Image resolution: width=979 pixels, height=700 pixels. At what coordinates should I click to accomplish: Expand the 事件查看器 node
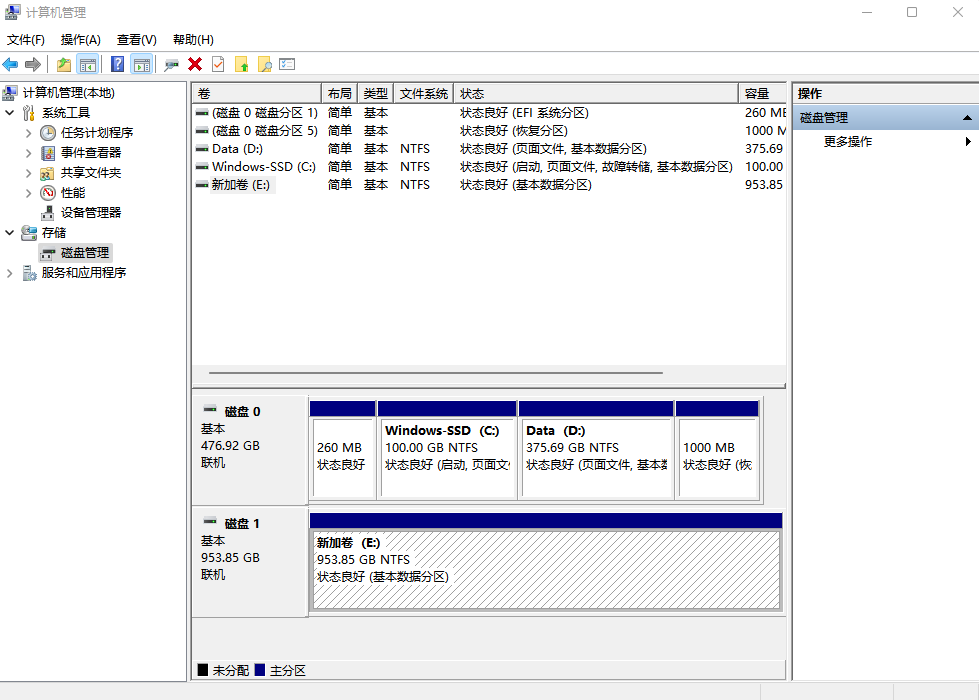pos(29,153)
